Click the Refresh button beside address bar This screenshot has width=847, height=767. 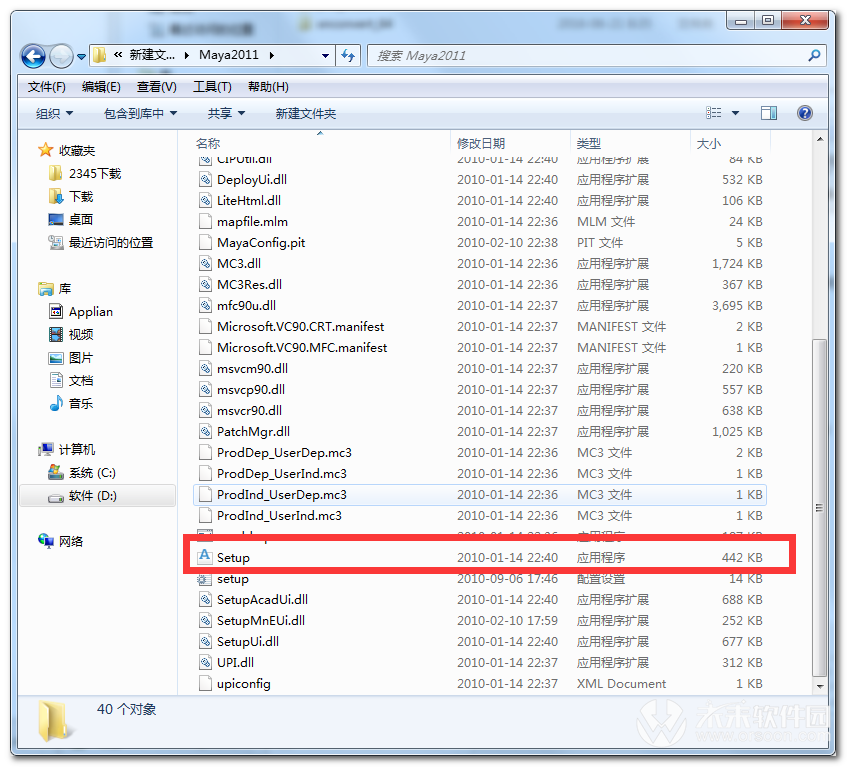(x=348, y=55)
